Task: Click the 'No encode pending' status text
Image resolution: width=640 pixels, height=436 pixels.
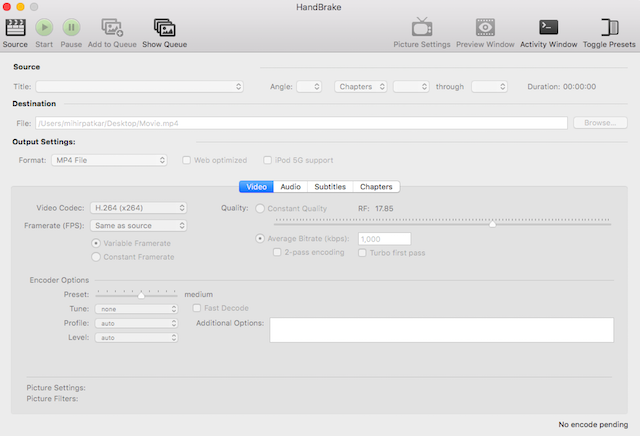Action: click(x=593, y=425)
